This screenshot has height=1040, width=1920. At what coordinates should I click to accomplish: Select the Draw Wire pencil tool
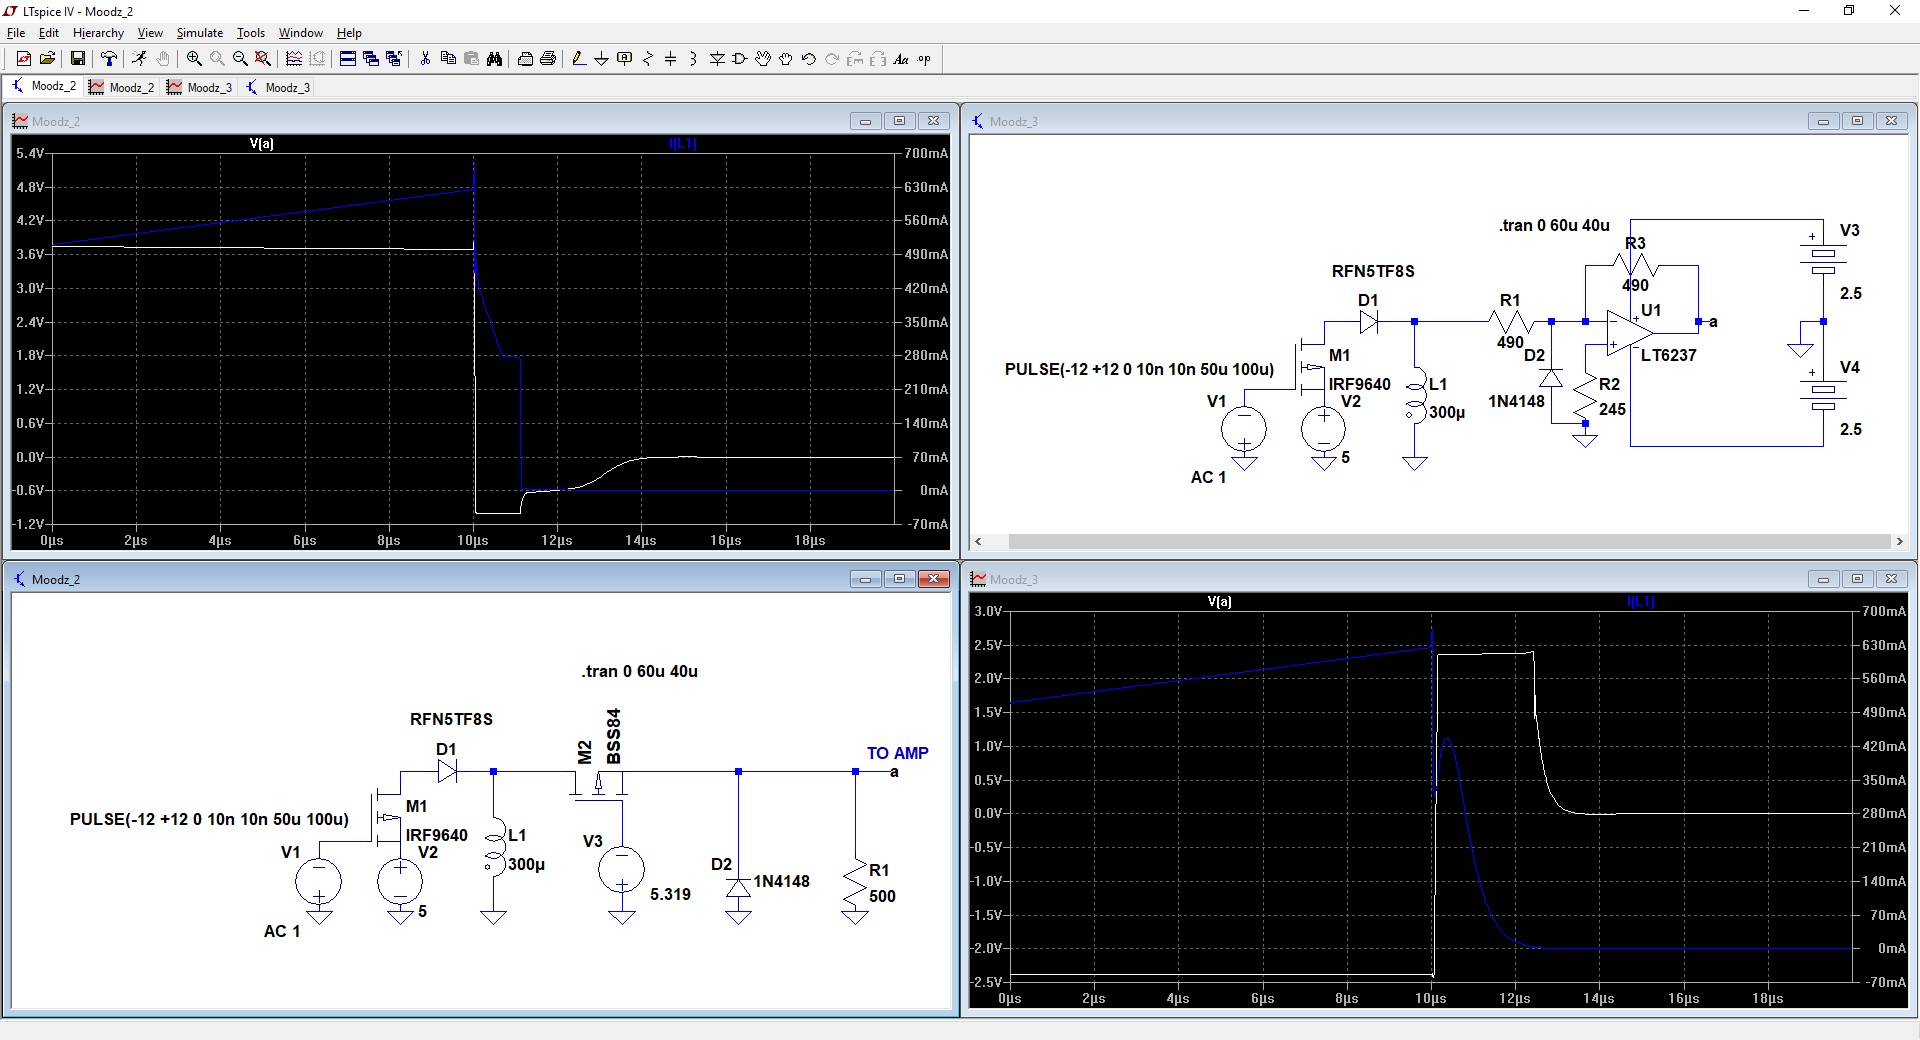(578, 59)
